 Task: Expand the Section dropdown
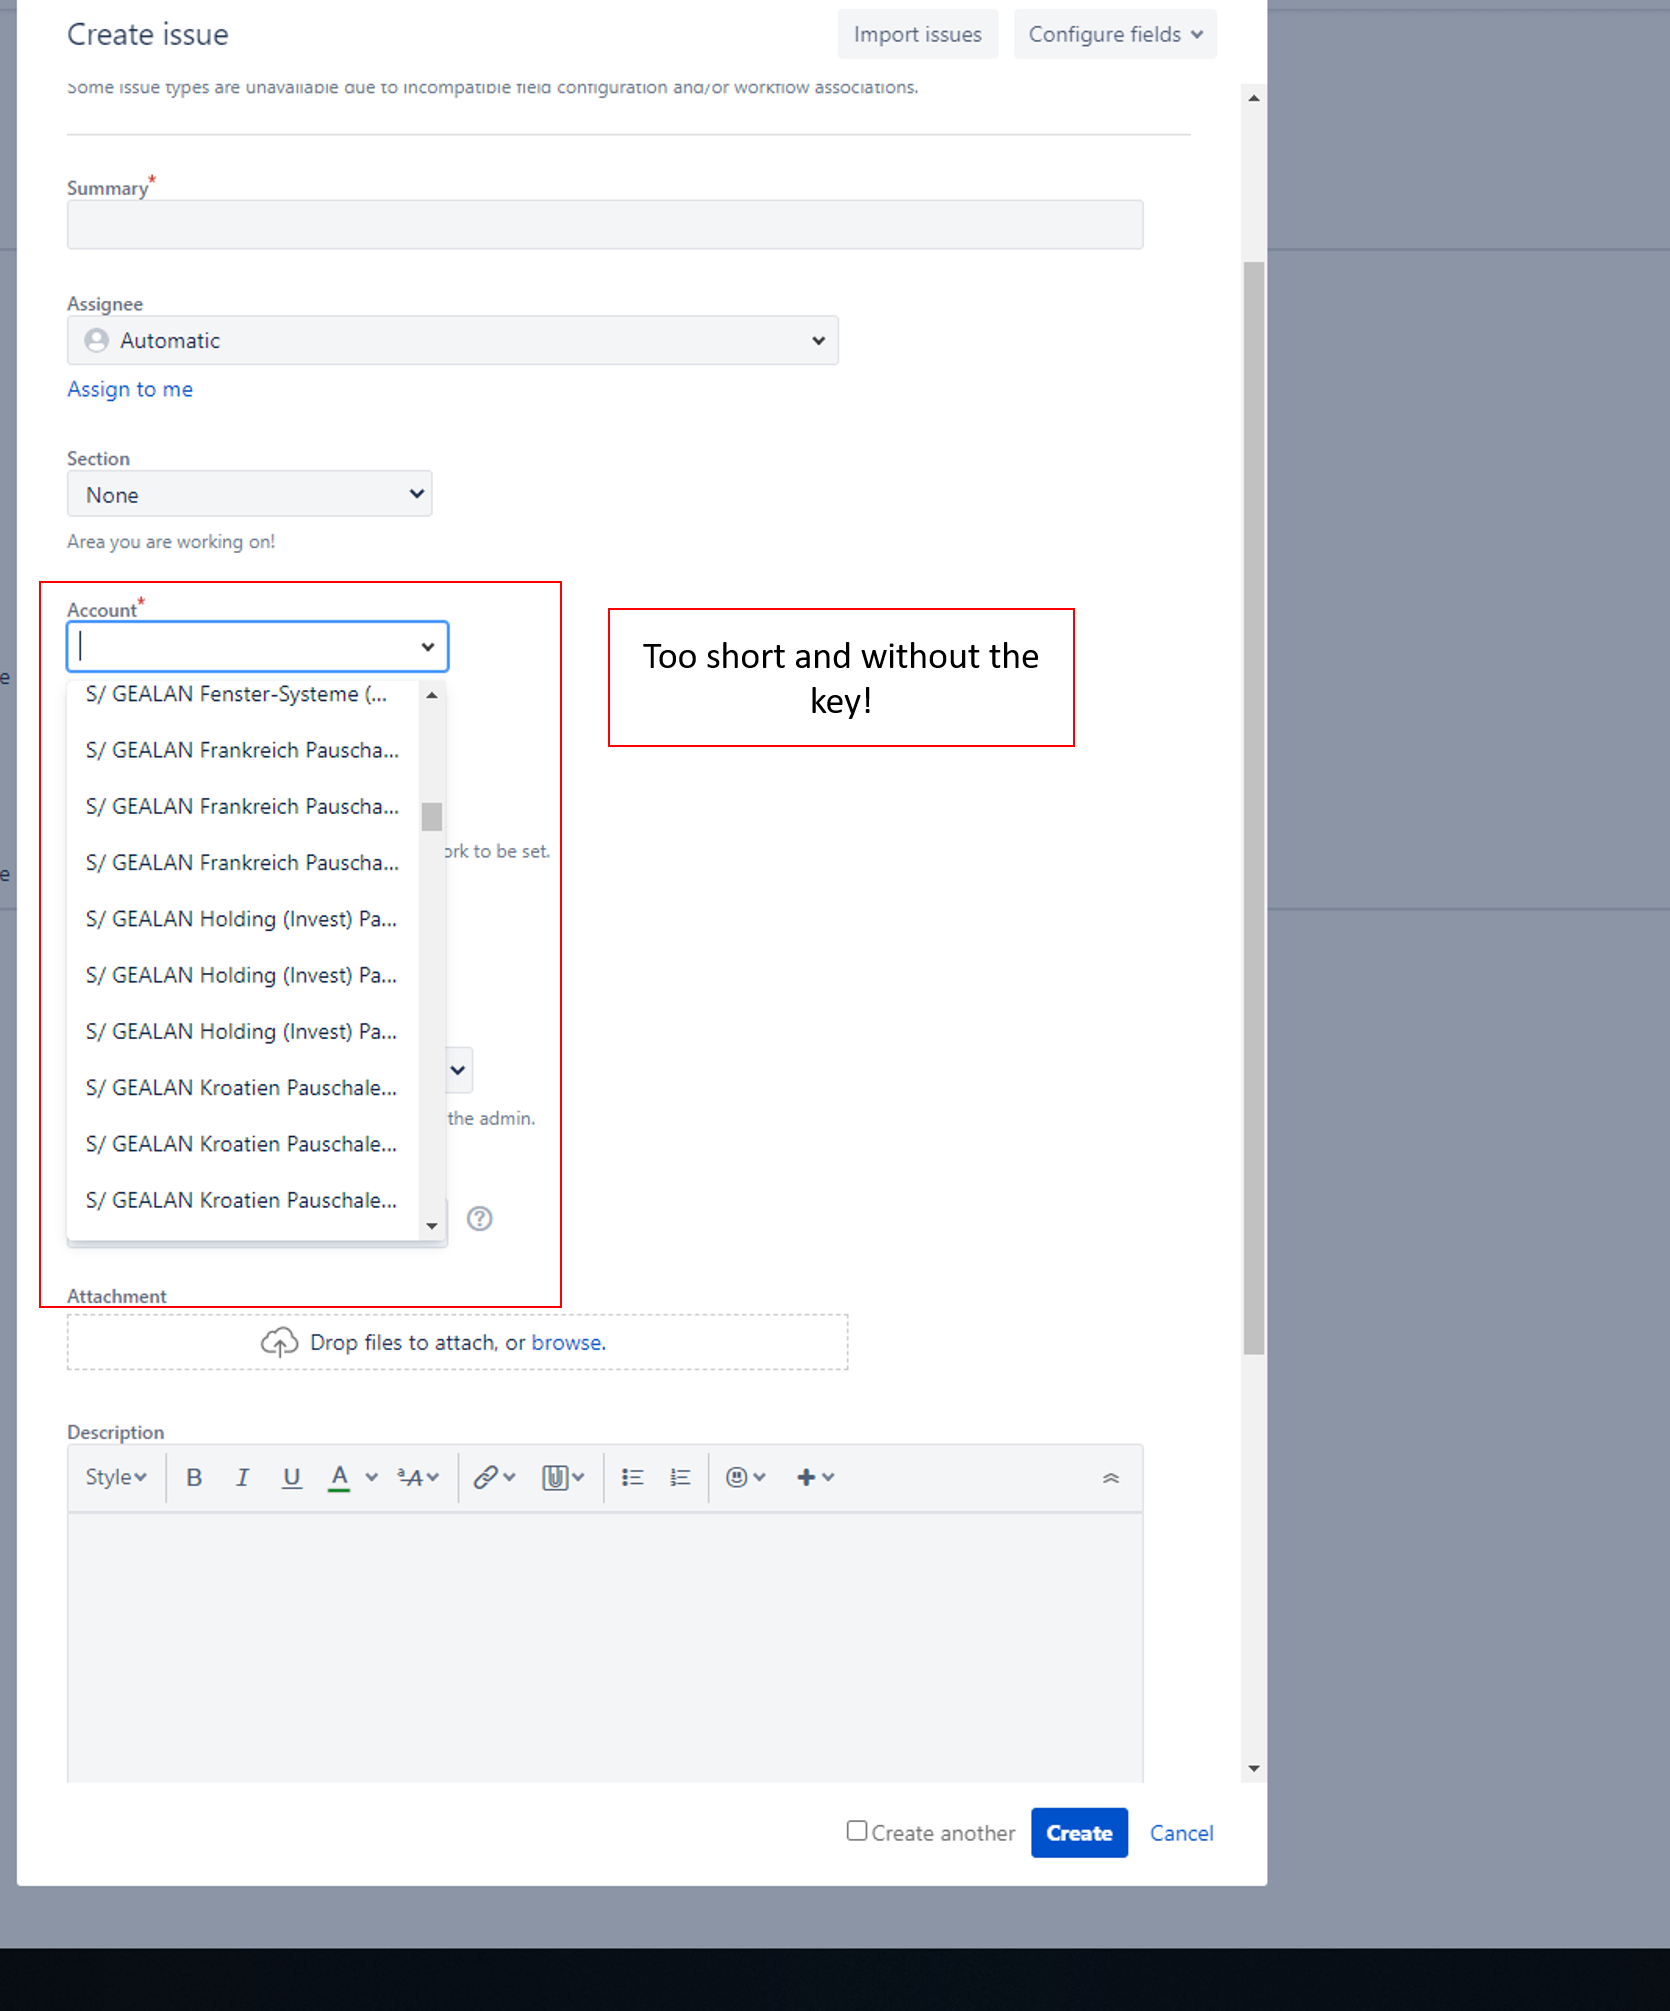(249, 494)
